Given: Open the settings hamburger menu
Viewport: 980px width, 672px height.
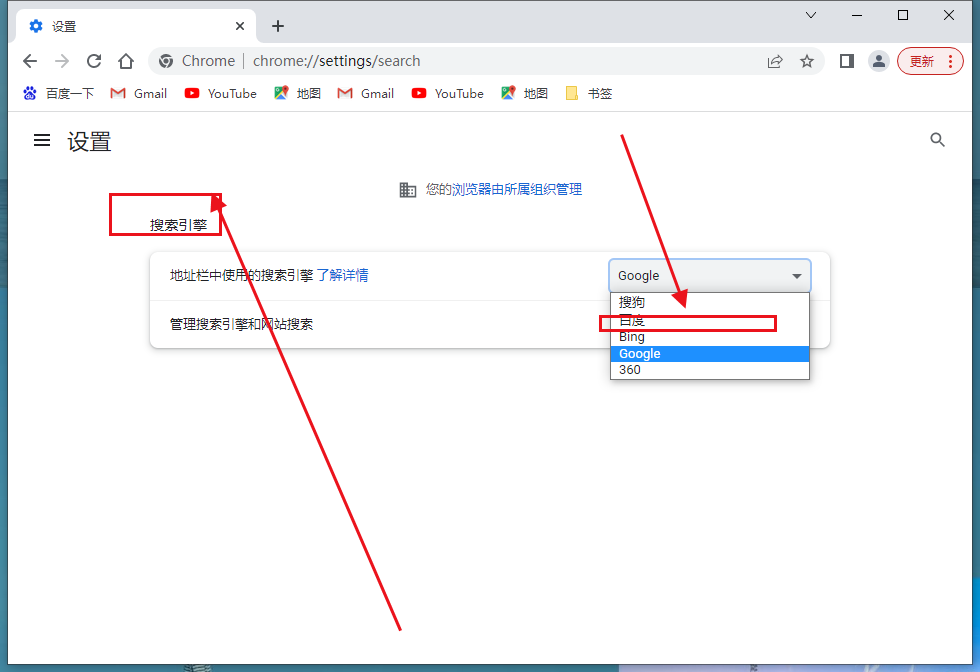Looking at the screenshot, I should [x=42, y=141].
